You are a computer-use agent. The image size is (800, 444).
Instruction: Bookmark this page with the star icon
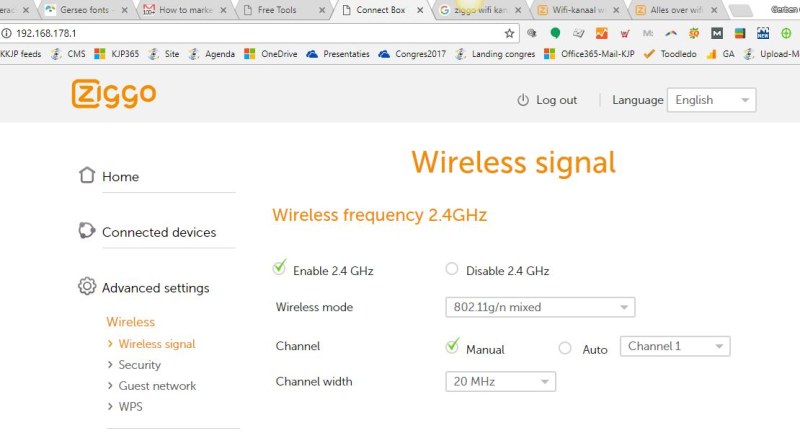pyautogui.click(x=509, y=33)
